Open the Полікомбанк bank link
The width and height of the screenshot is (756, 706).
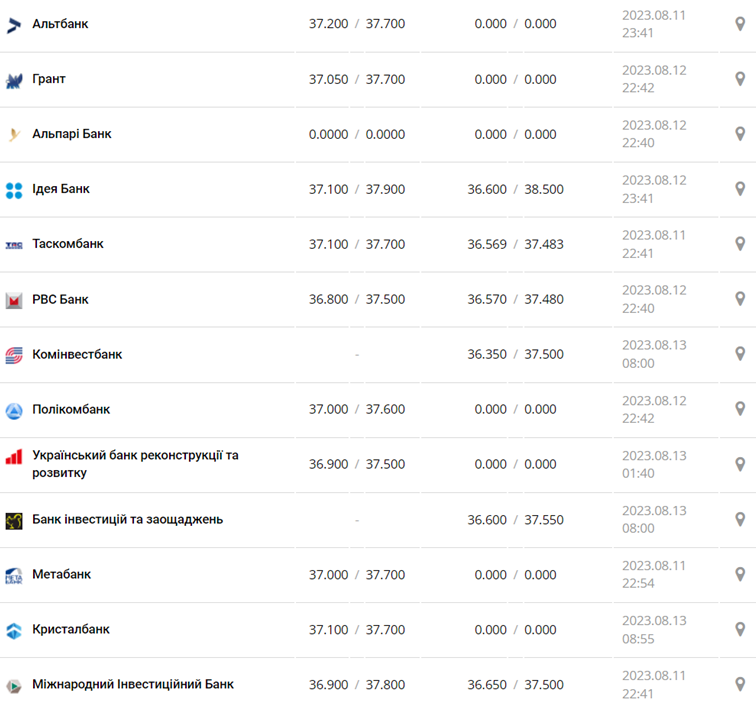71,410
